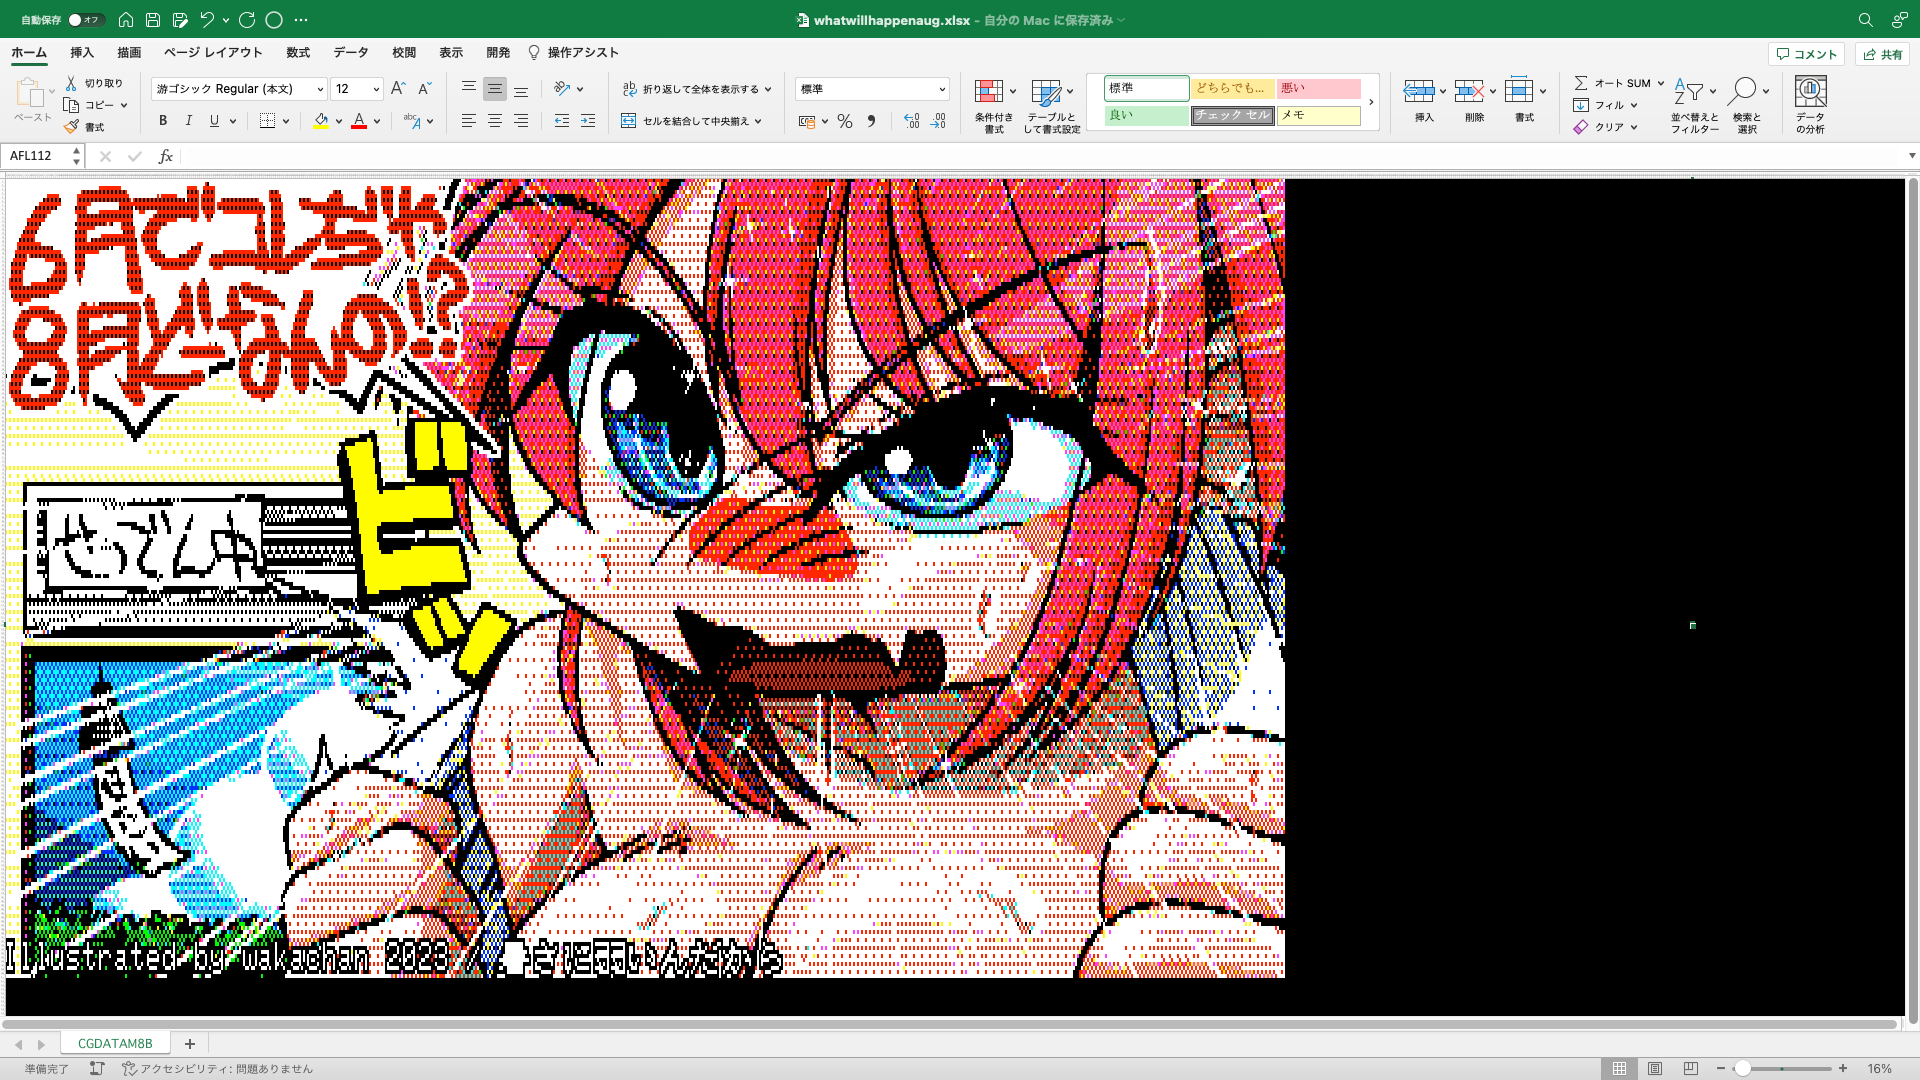Click the 操作アシスト search field

point(574,53)
